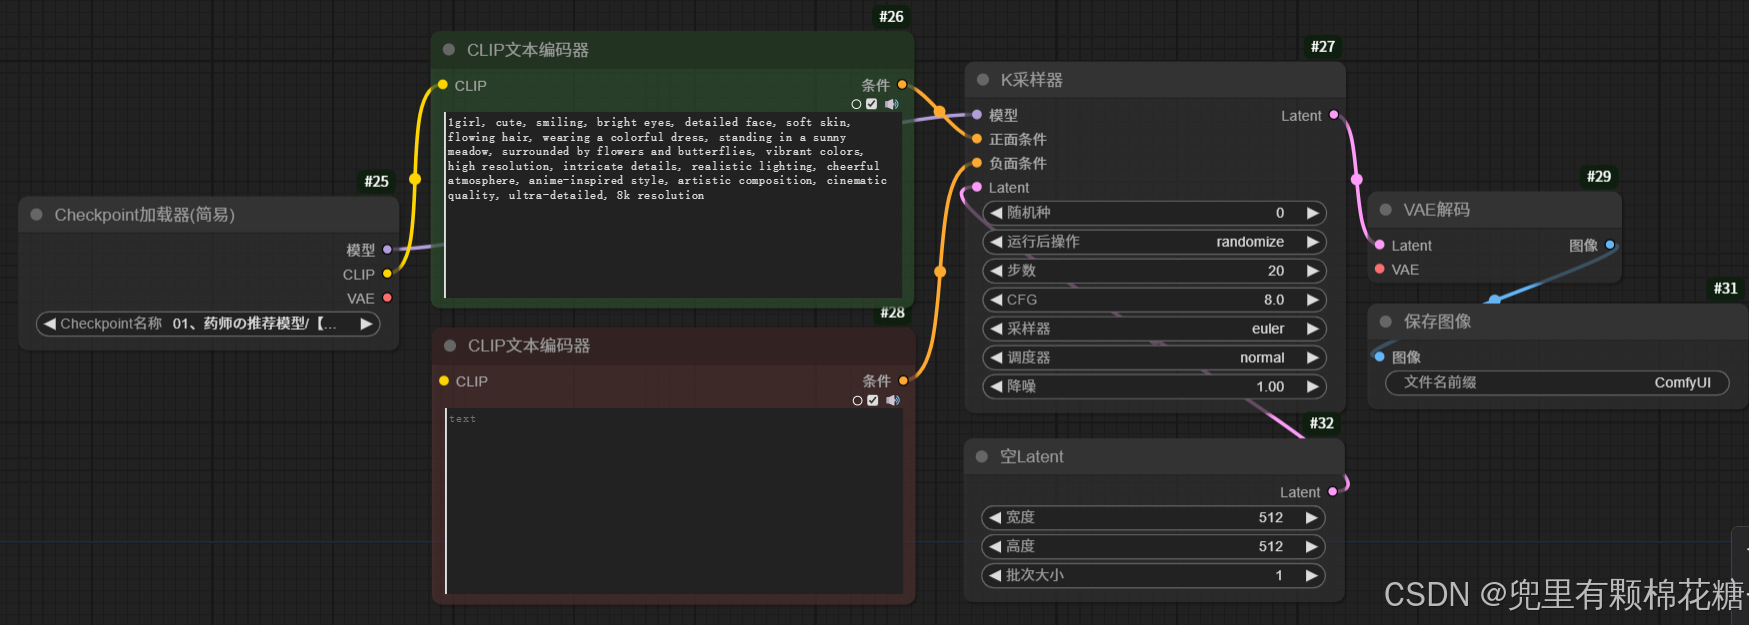Click the 正面条件 input port on K采样器
Image resolution: width=1749 pixels, height=625 pixels.
tap(977, 139)
